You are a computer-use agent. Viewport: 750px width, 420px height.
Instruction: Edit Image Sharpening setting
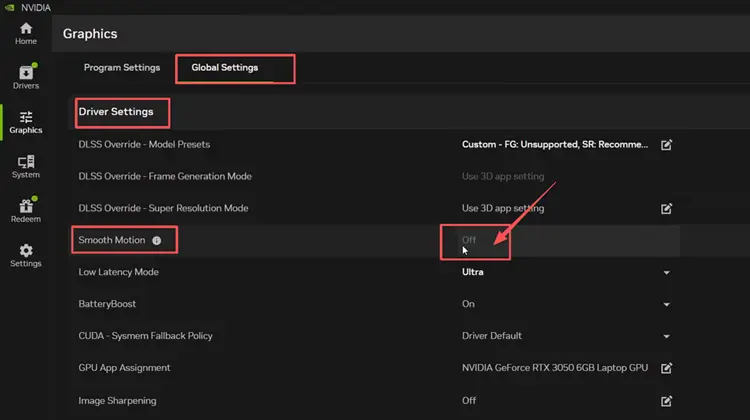666,401
